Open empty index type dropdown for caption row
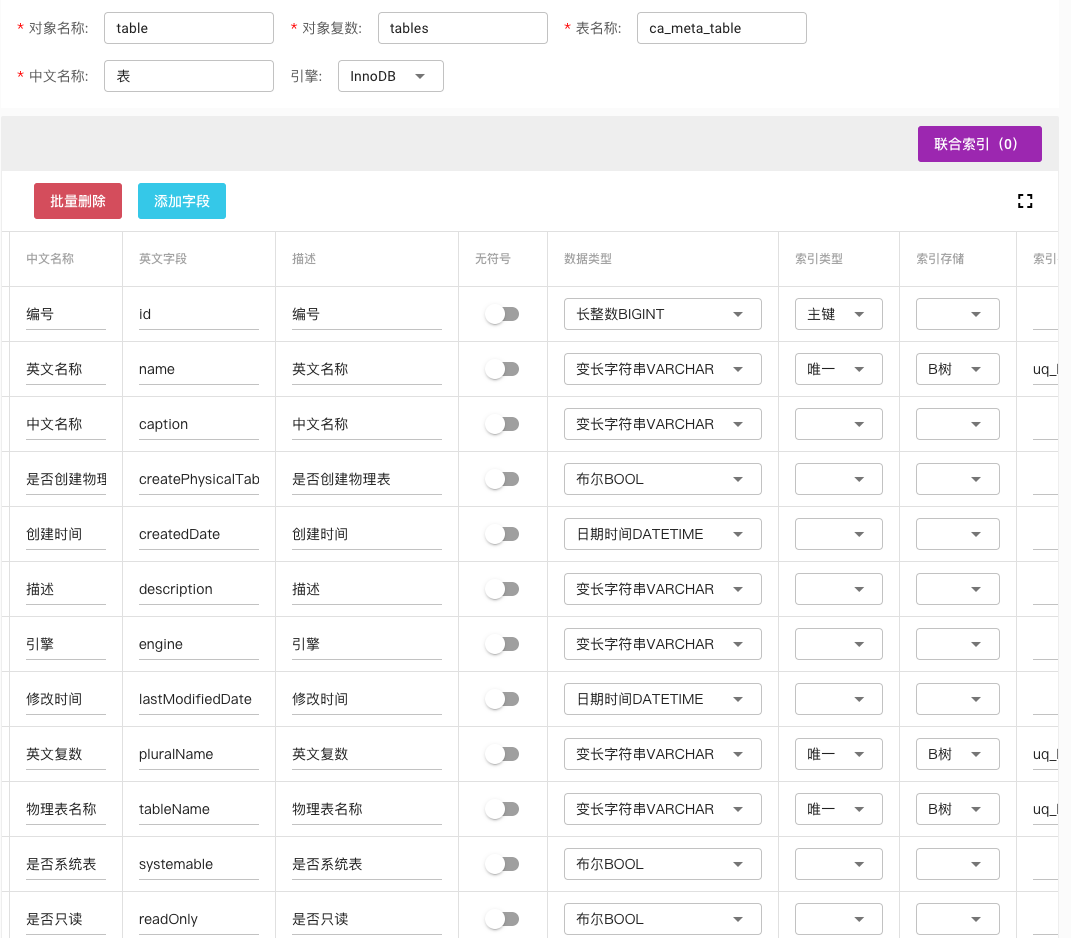 tap(839, 424)
